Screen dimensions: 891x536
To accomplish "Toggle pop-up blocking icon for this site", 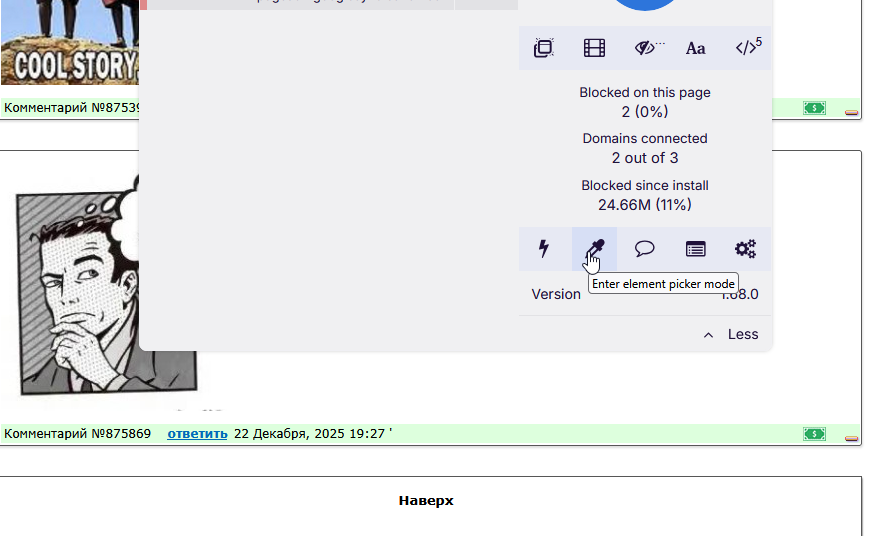I will coord(544,48).
